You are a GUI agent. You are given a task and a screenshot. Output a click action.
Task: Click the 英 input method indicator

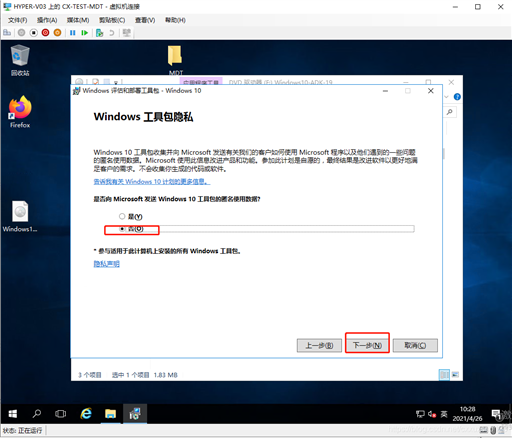tap(444, 414)
